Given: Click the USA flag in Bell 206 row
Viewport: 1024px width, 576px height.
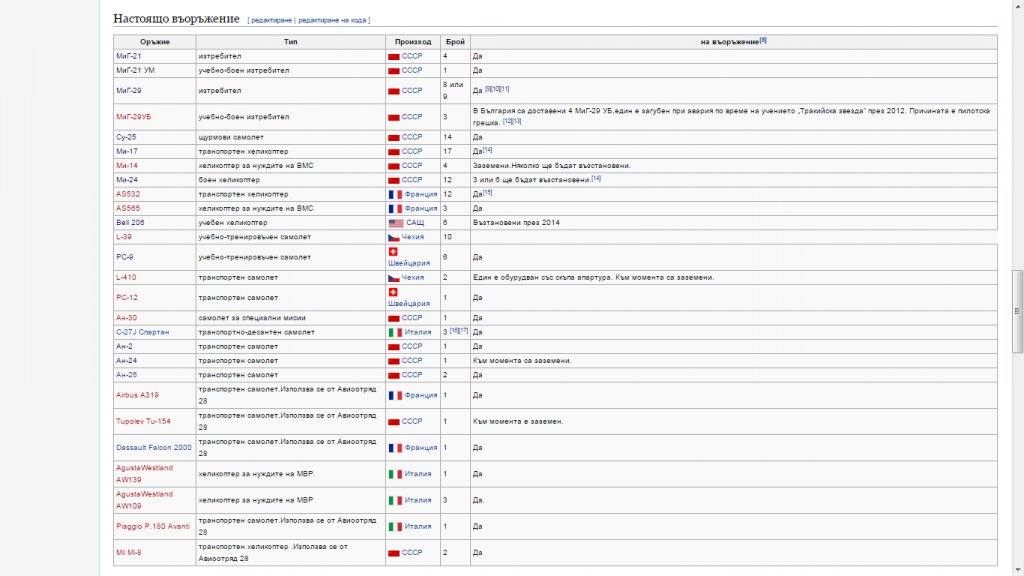Looking at the screenshot, I should point(396,222).
